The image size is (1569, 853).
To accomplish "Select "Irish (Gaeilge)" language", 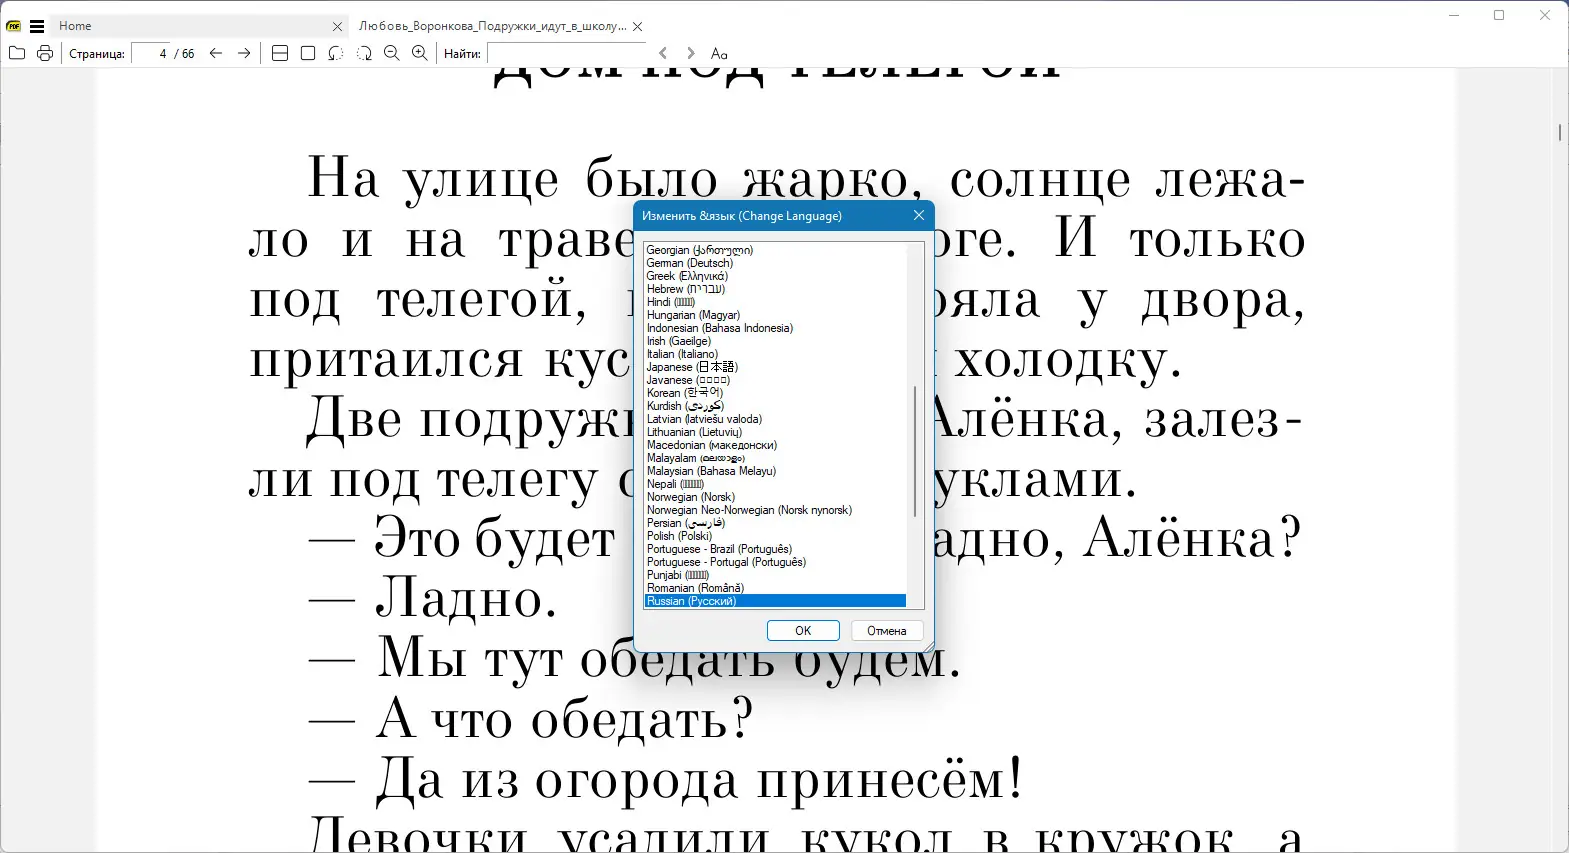I will [774, 341].
